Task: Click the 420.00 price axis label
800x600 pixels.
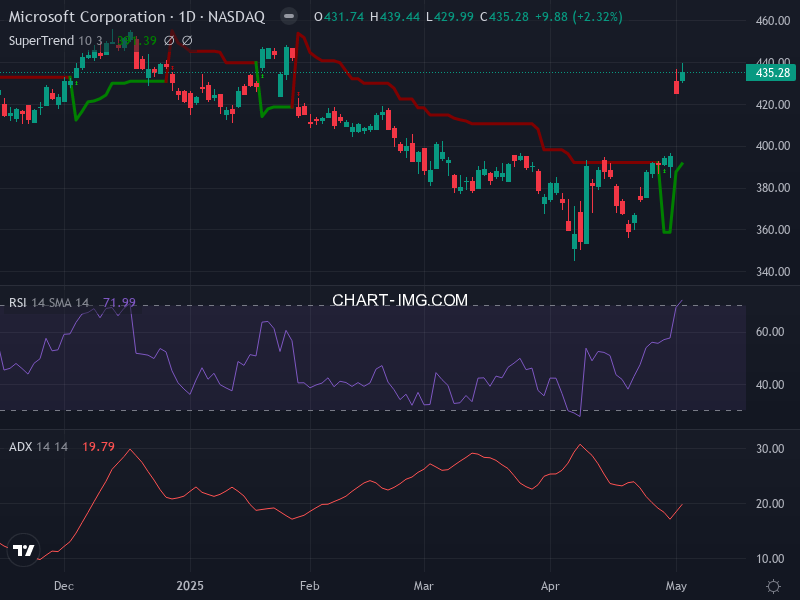Action: (x=773, y=105)
